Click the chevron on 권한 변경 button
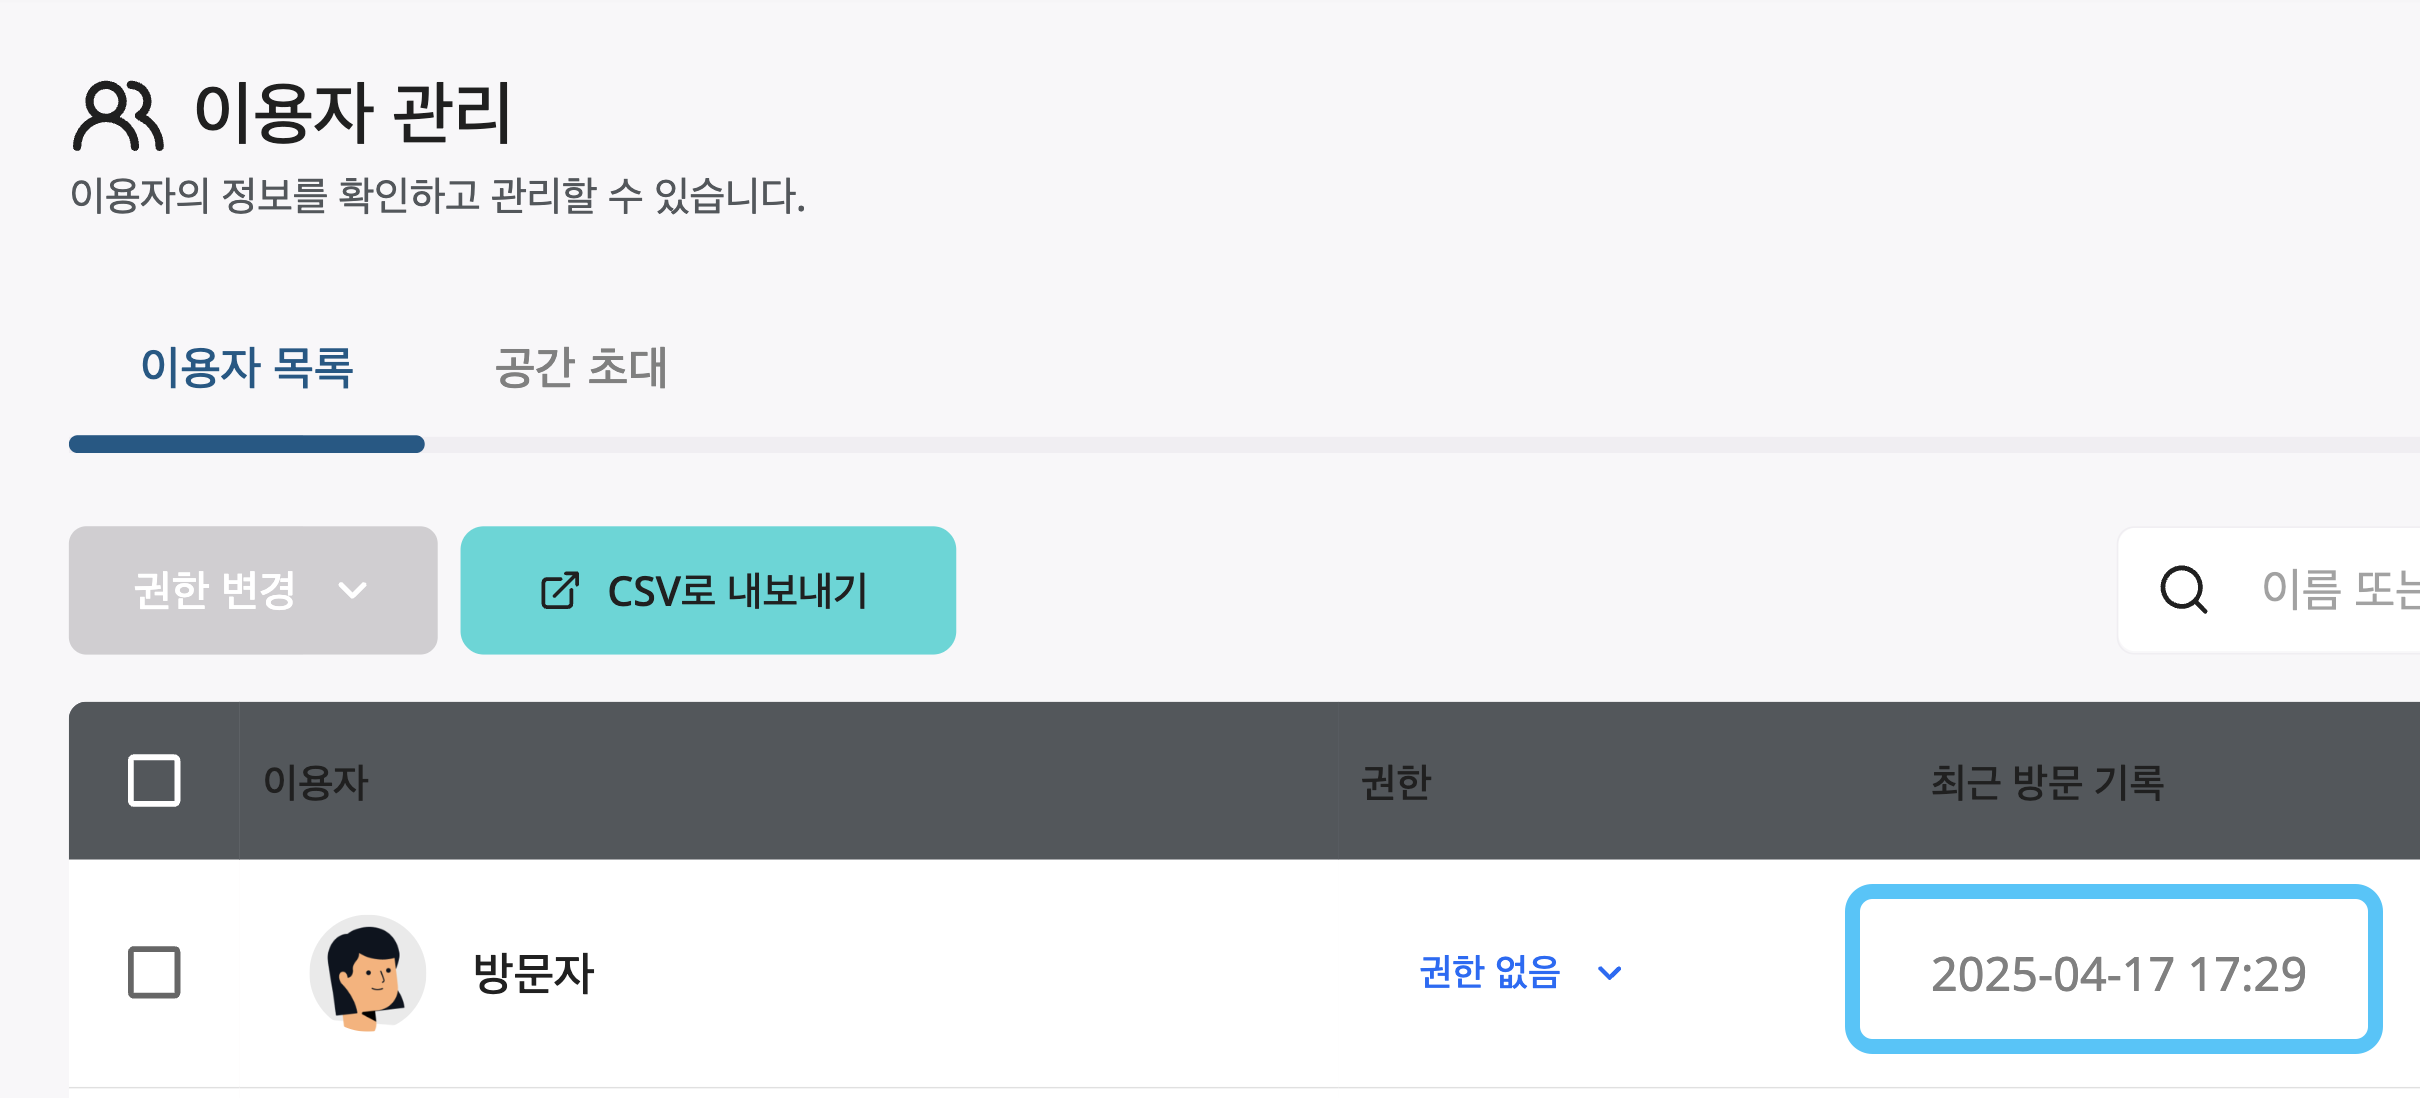The image size is (2420, 1098). pyautogui.click(x=352, y=591)
